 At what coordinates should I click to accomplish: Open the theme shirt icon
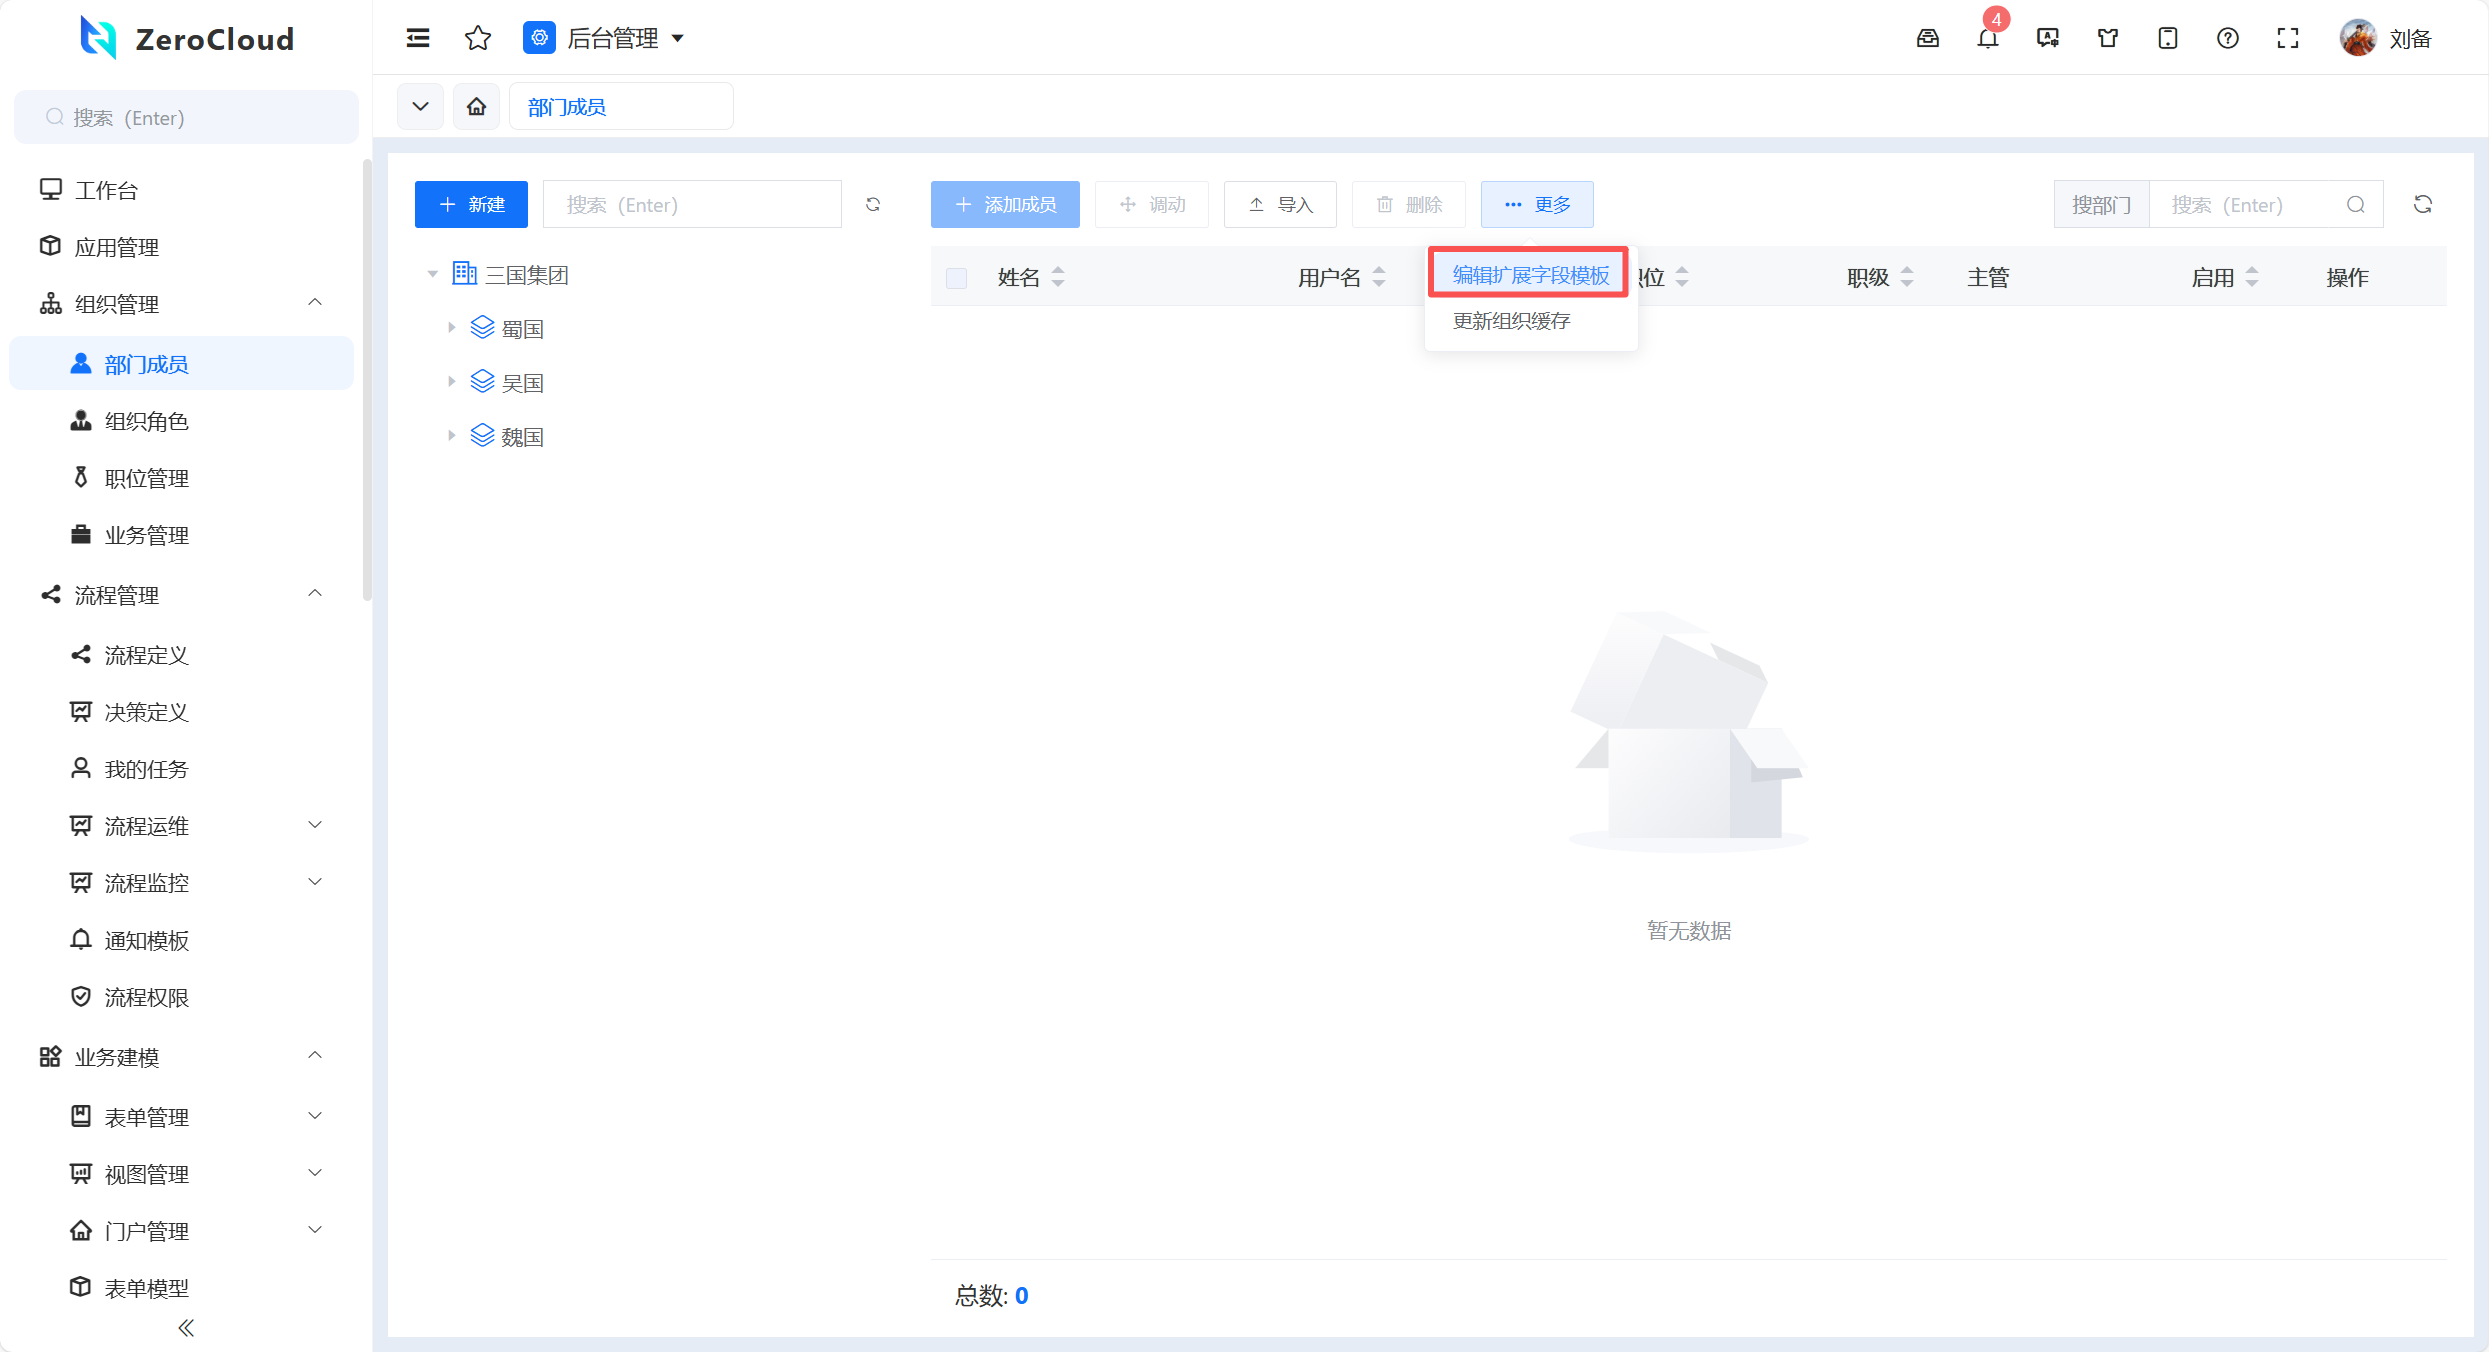2107,39
